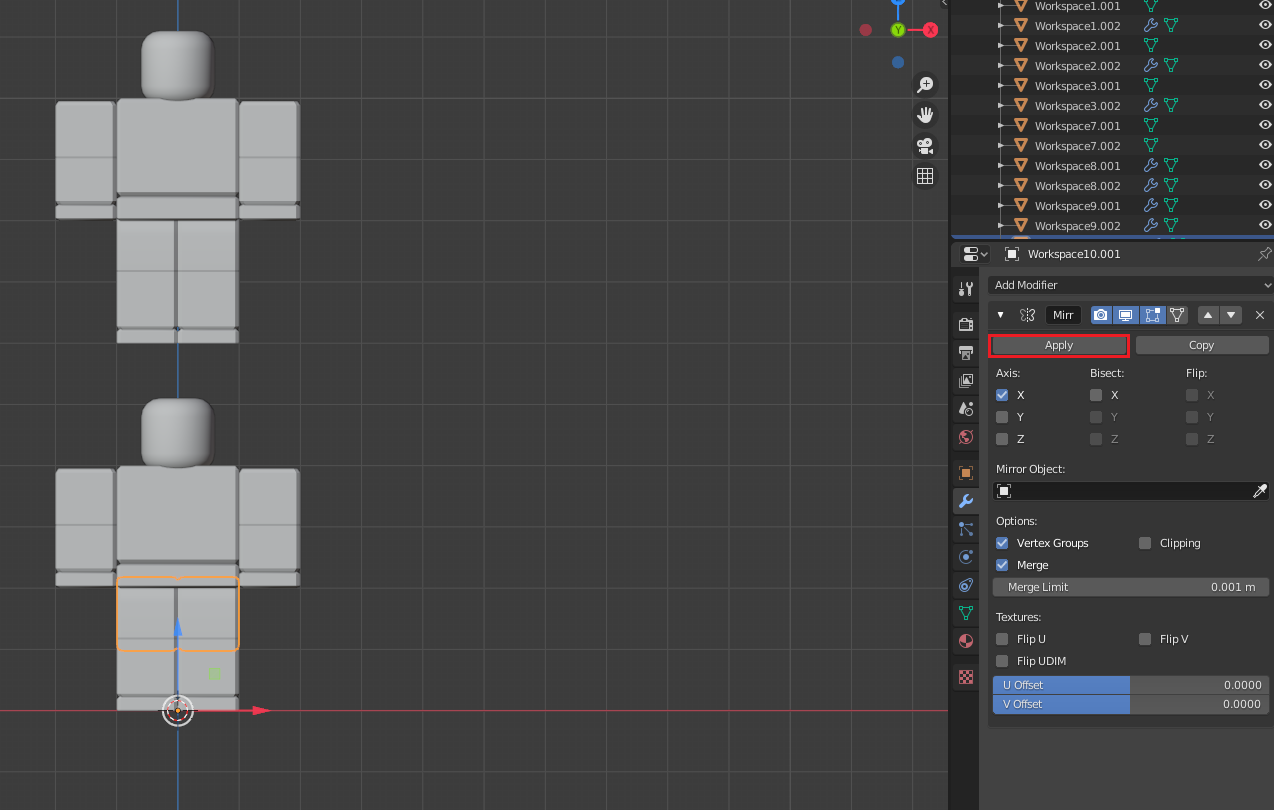Open the Modifiers wrench properties tab

965,500
